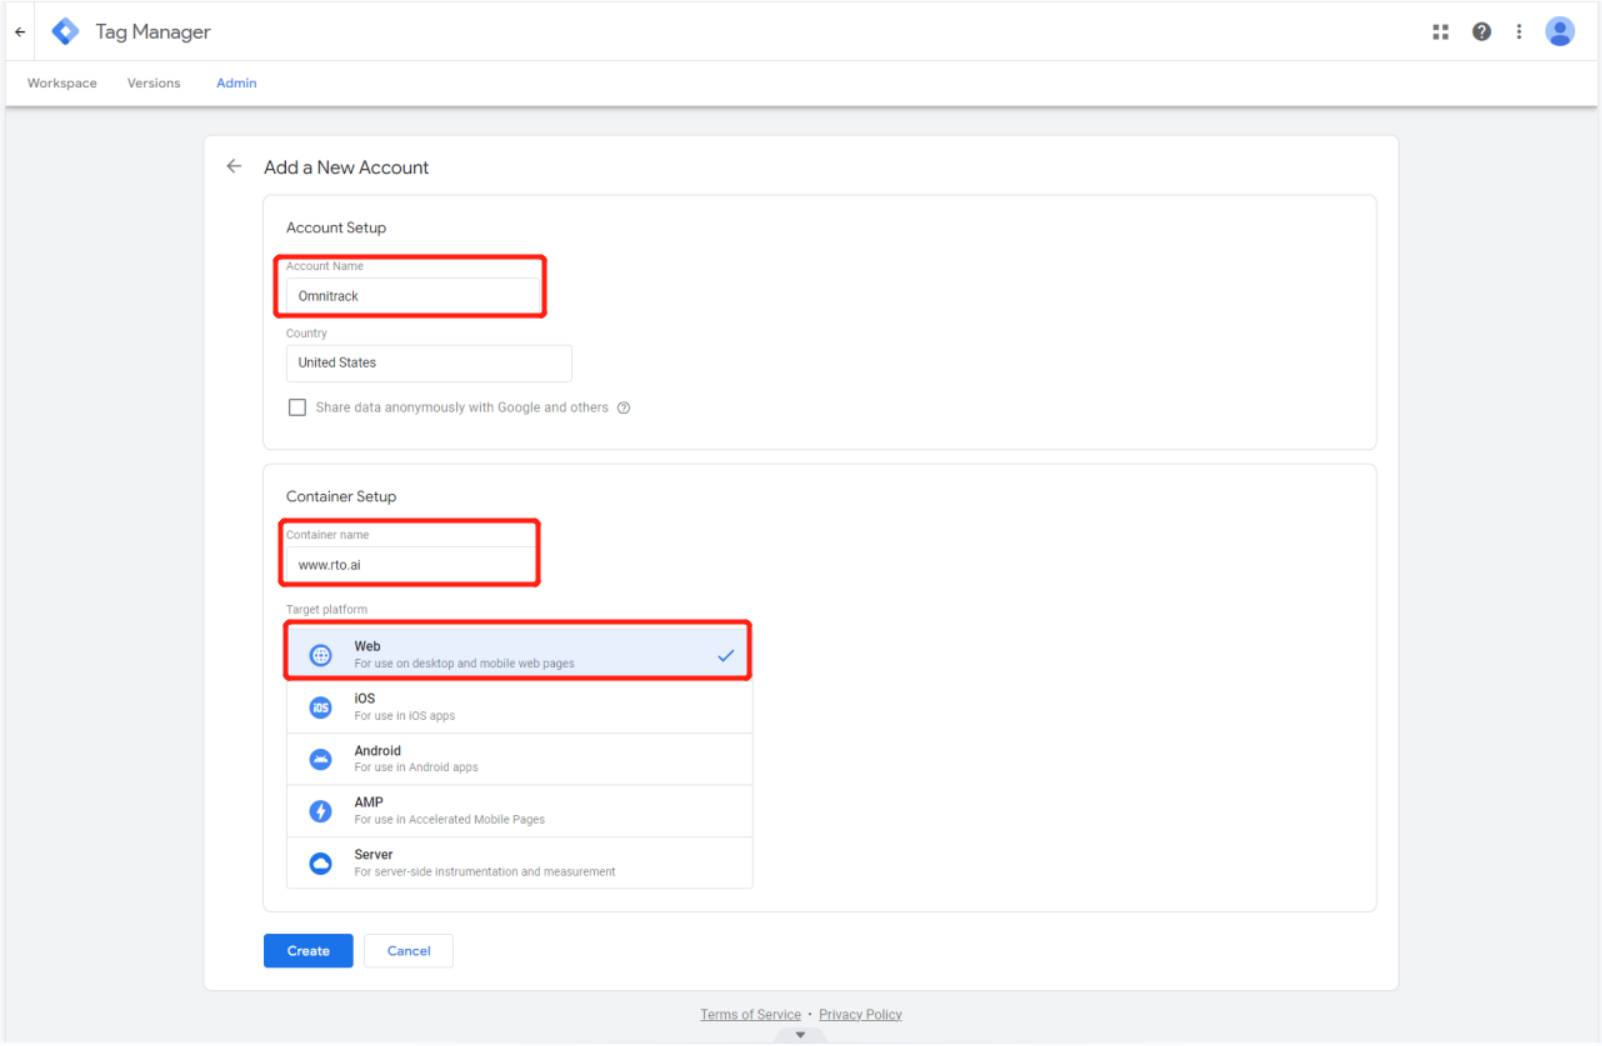This screenshot has height=1046, width=1602.
Task: Click the Add a New Account heading
Action: 346,168
